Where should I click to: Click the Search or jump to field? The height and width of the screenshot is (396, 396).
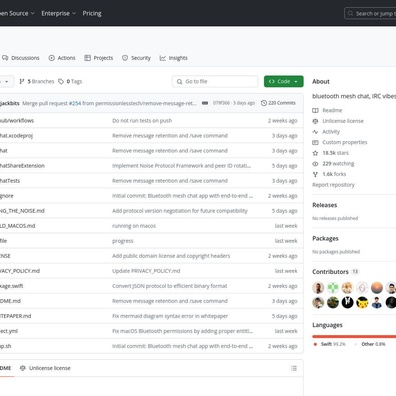370,13
